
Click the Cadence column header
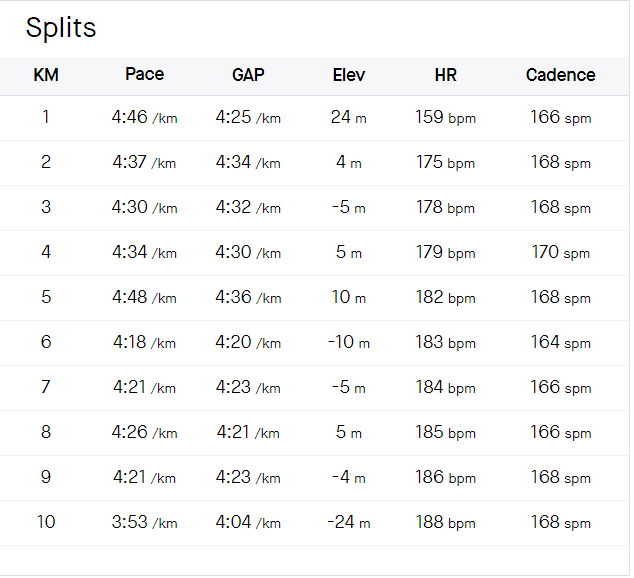560,75
